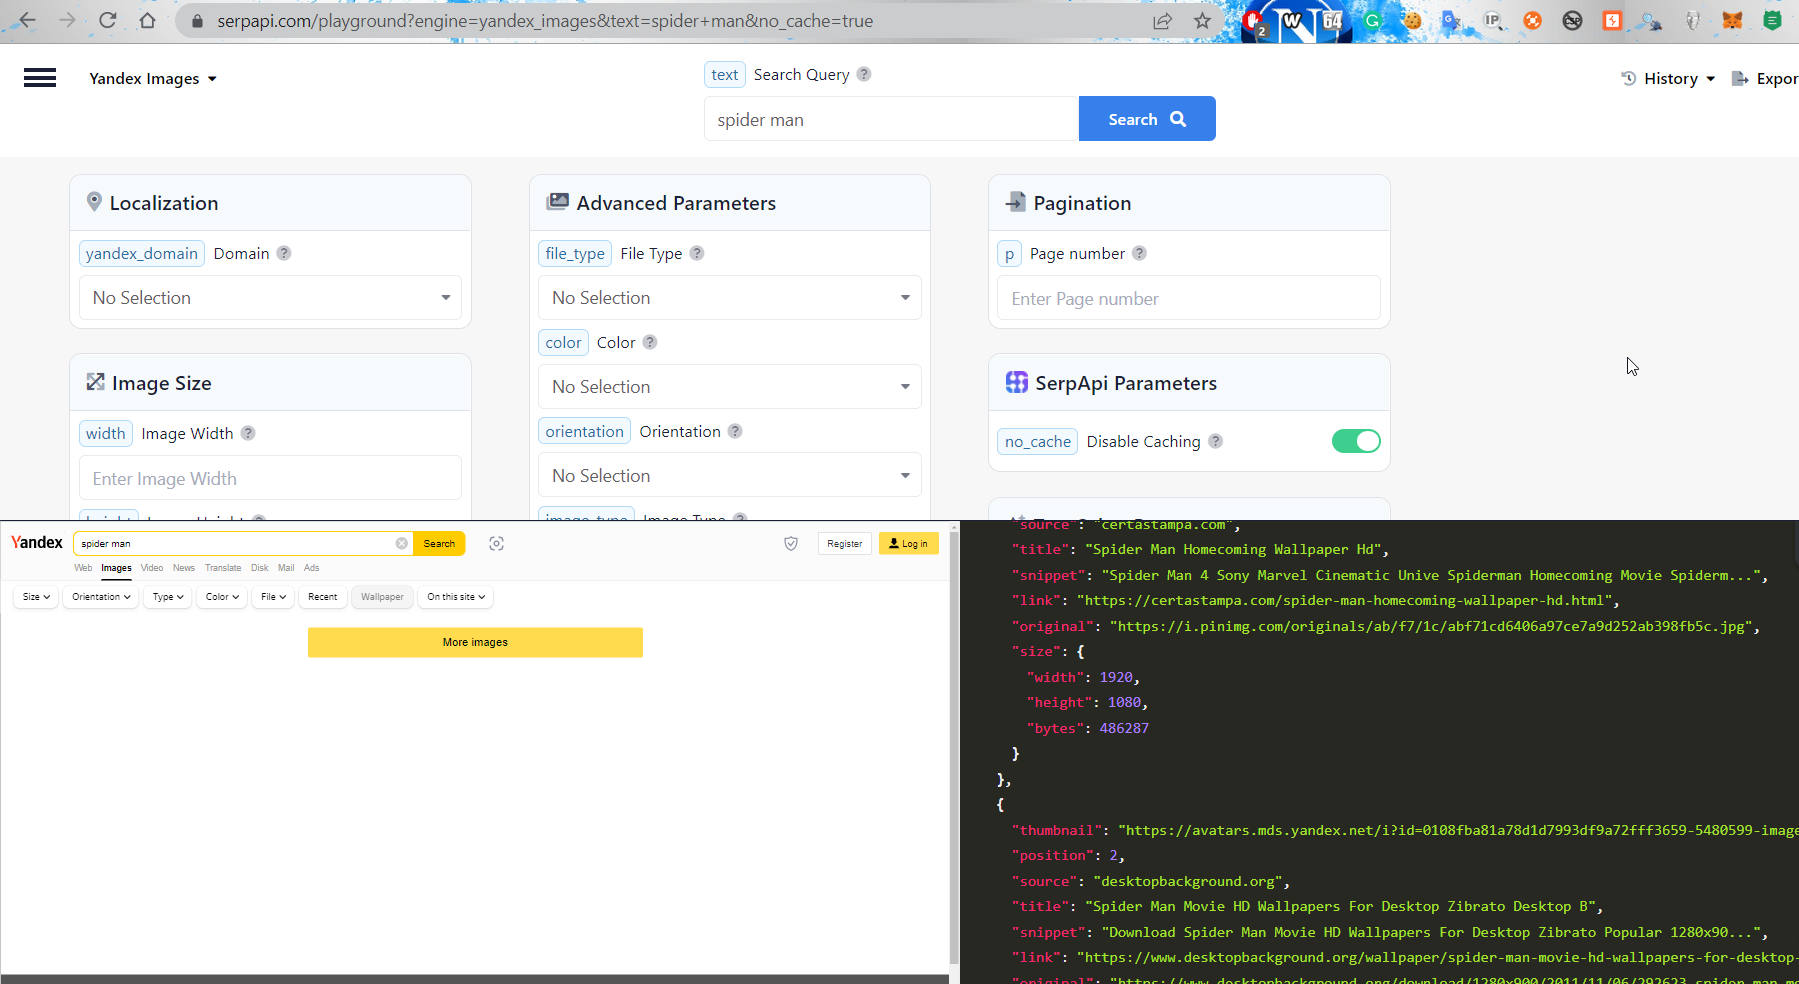Open the Domain selection dropdown
This screenshot has width=1799, height=984.
point(269,297)
